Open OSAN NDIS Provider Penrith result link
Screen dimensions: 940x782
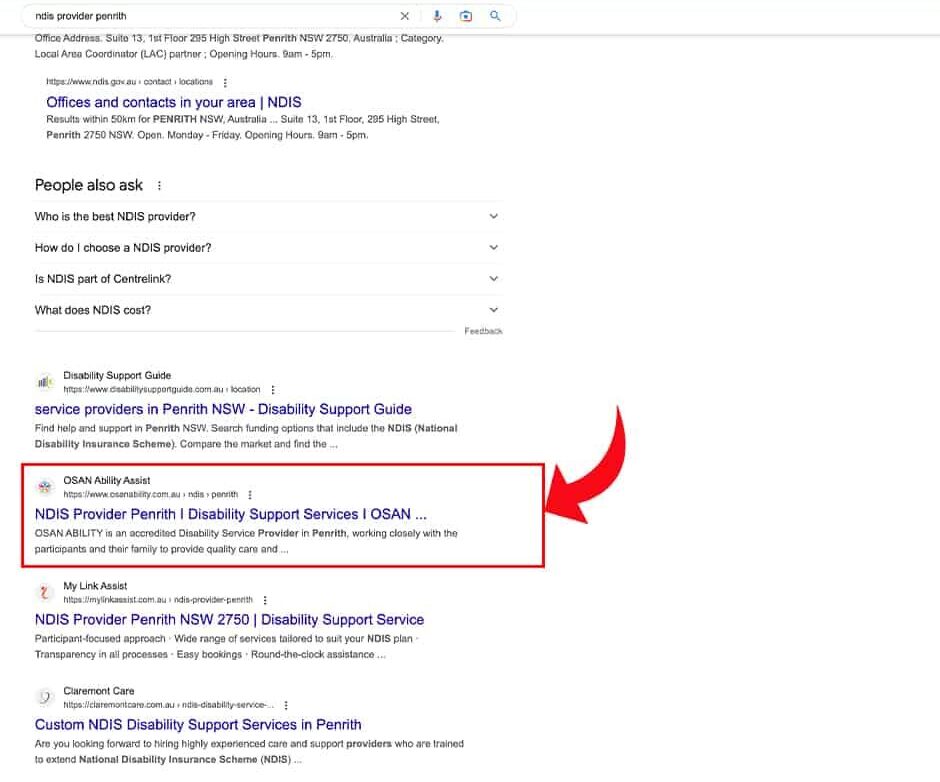pos(230,514)
